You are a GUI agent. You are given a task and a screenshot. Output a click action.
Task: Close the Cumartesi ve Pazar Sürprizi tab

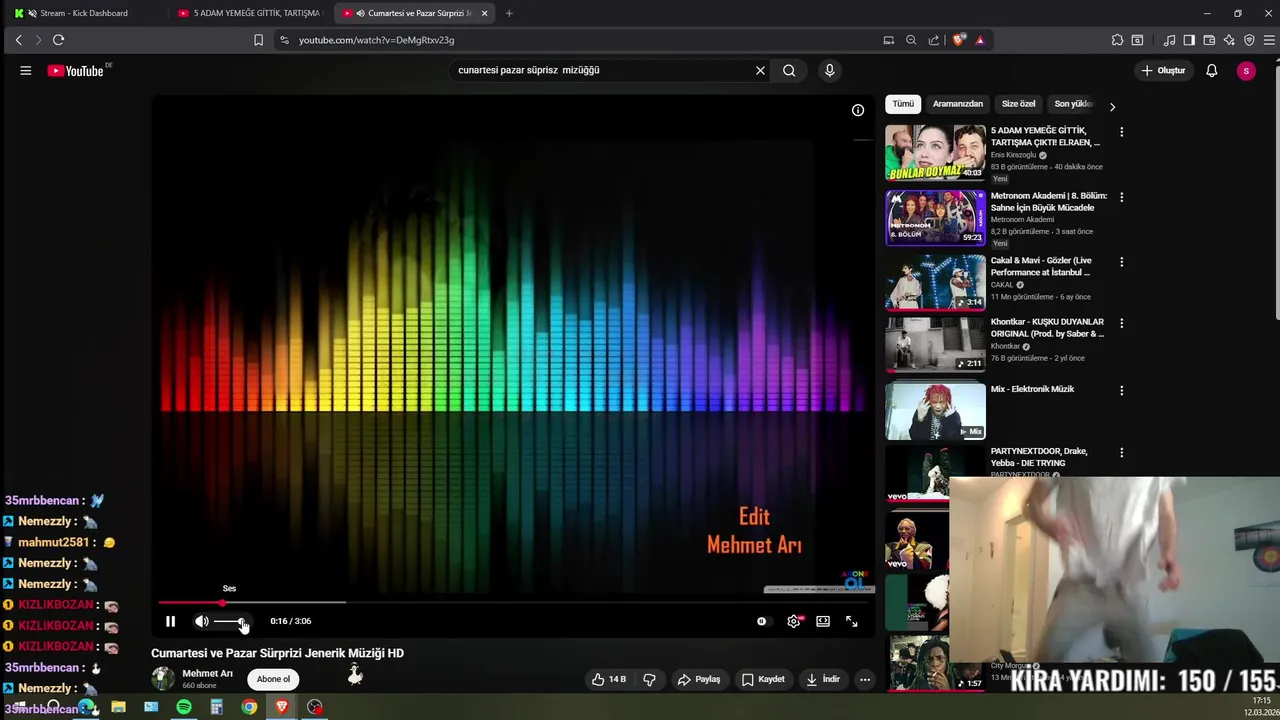[x=485, y=13]
